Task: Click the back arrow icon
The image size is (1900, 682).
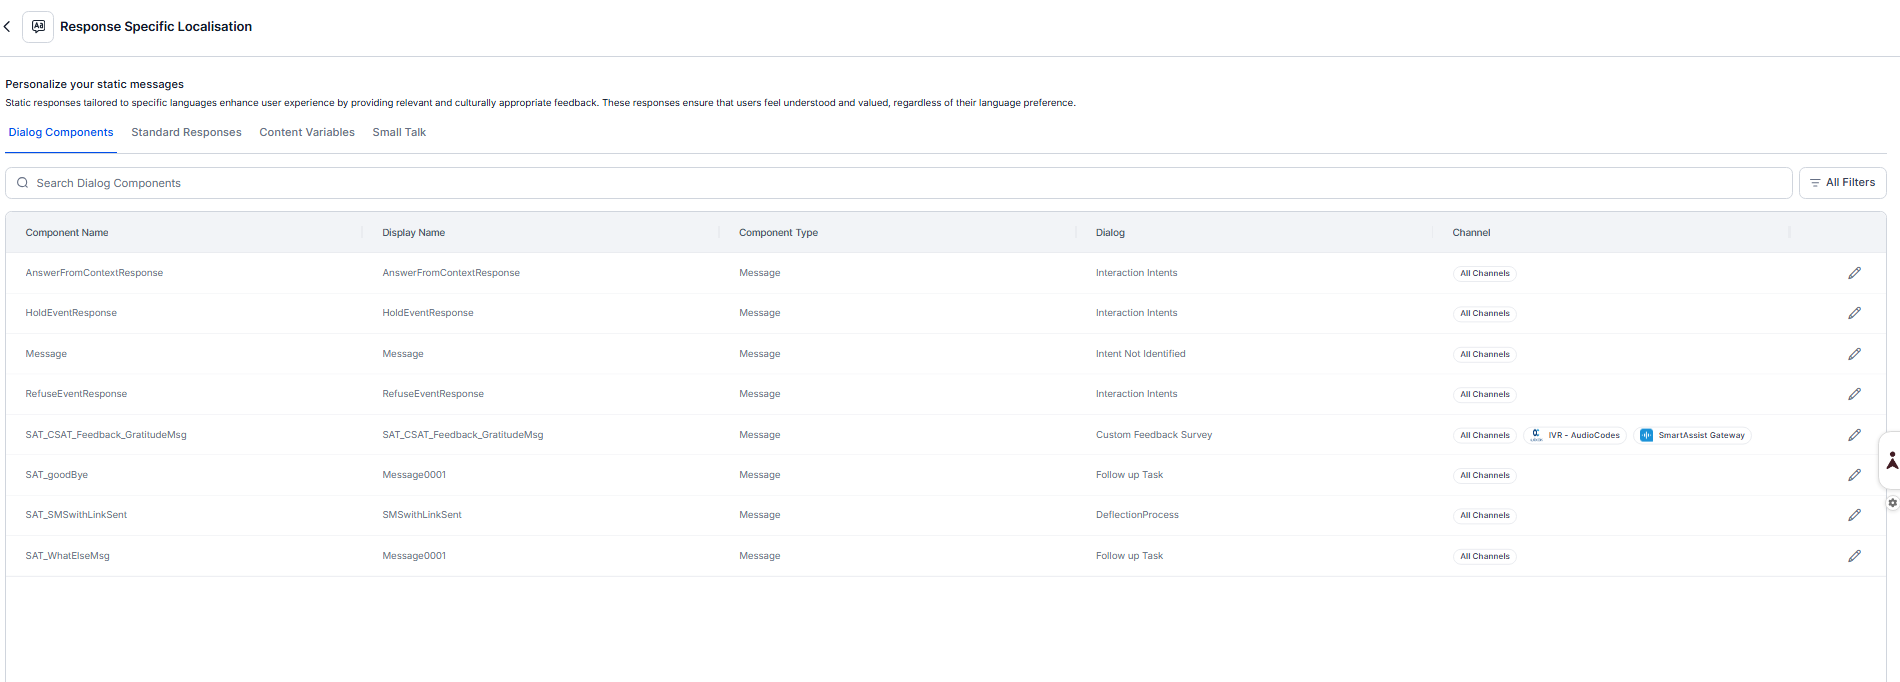Action: pyautogui.click(x=7, y=27)
